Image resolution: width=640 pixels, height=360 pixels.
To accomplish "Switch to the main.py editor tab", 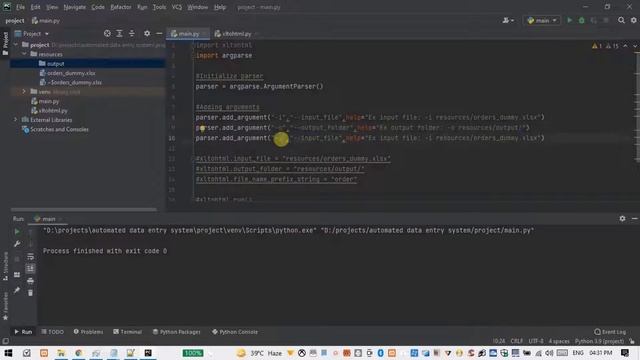I will point(188,34).
